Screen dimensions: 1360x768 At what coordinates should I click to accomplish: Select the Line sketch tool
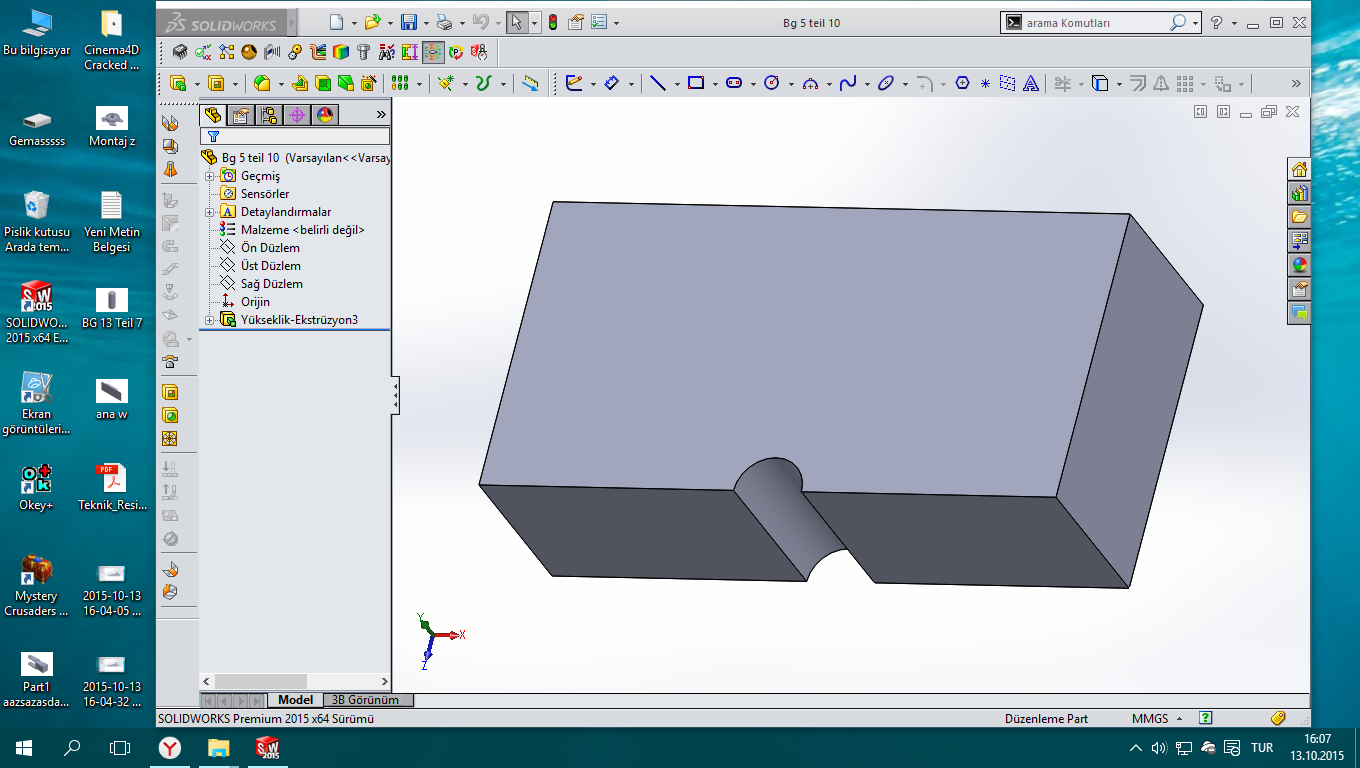click(x=657, y=84)
